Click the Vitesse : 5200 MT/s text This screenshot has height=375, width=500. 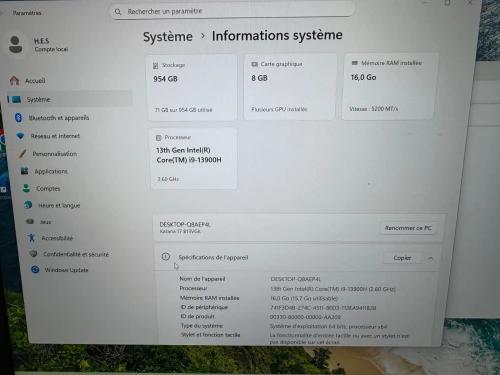(x=373, y=109)
